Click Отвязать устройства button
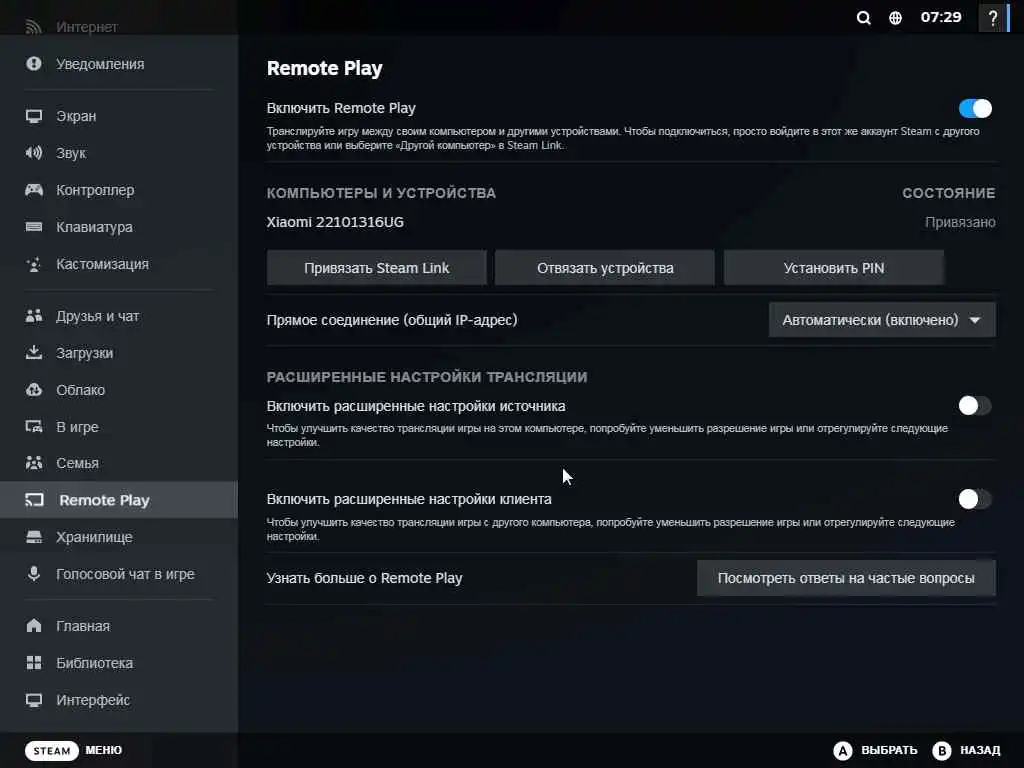Image resolution: width=1024 pixels, height=768 pixels. (x=605, y=268)
